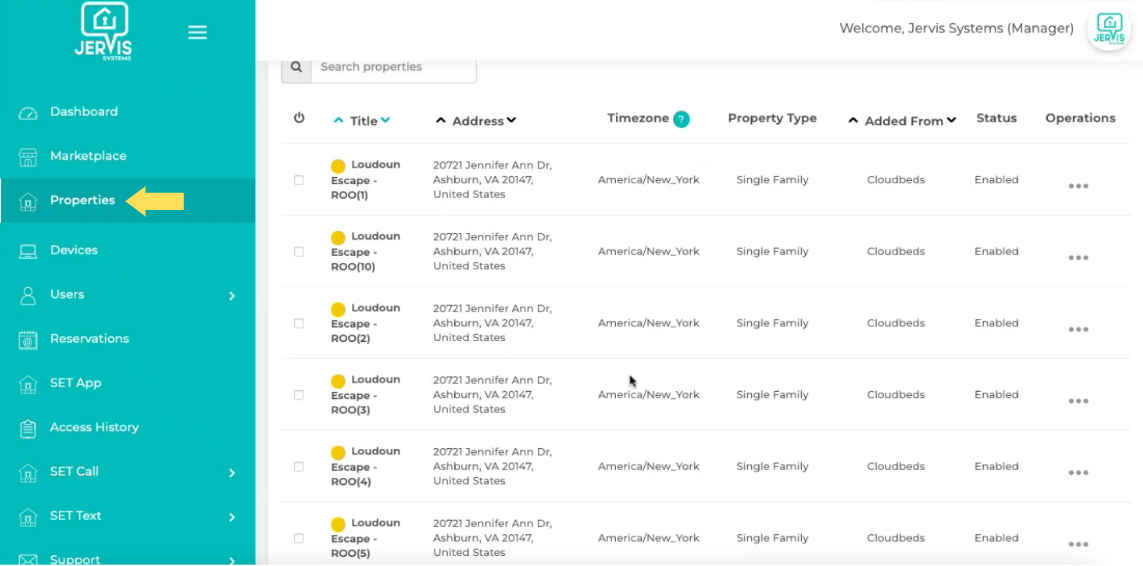Click the search magnifier icon
The width and height of the screenshot is (1143, 566).
pyautogui.click(x=296, y=67)
